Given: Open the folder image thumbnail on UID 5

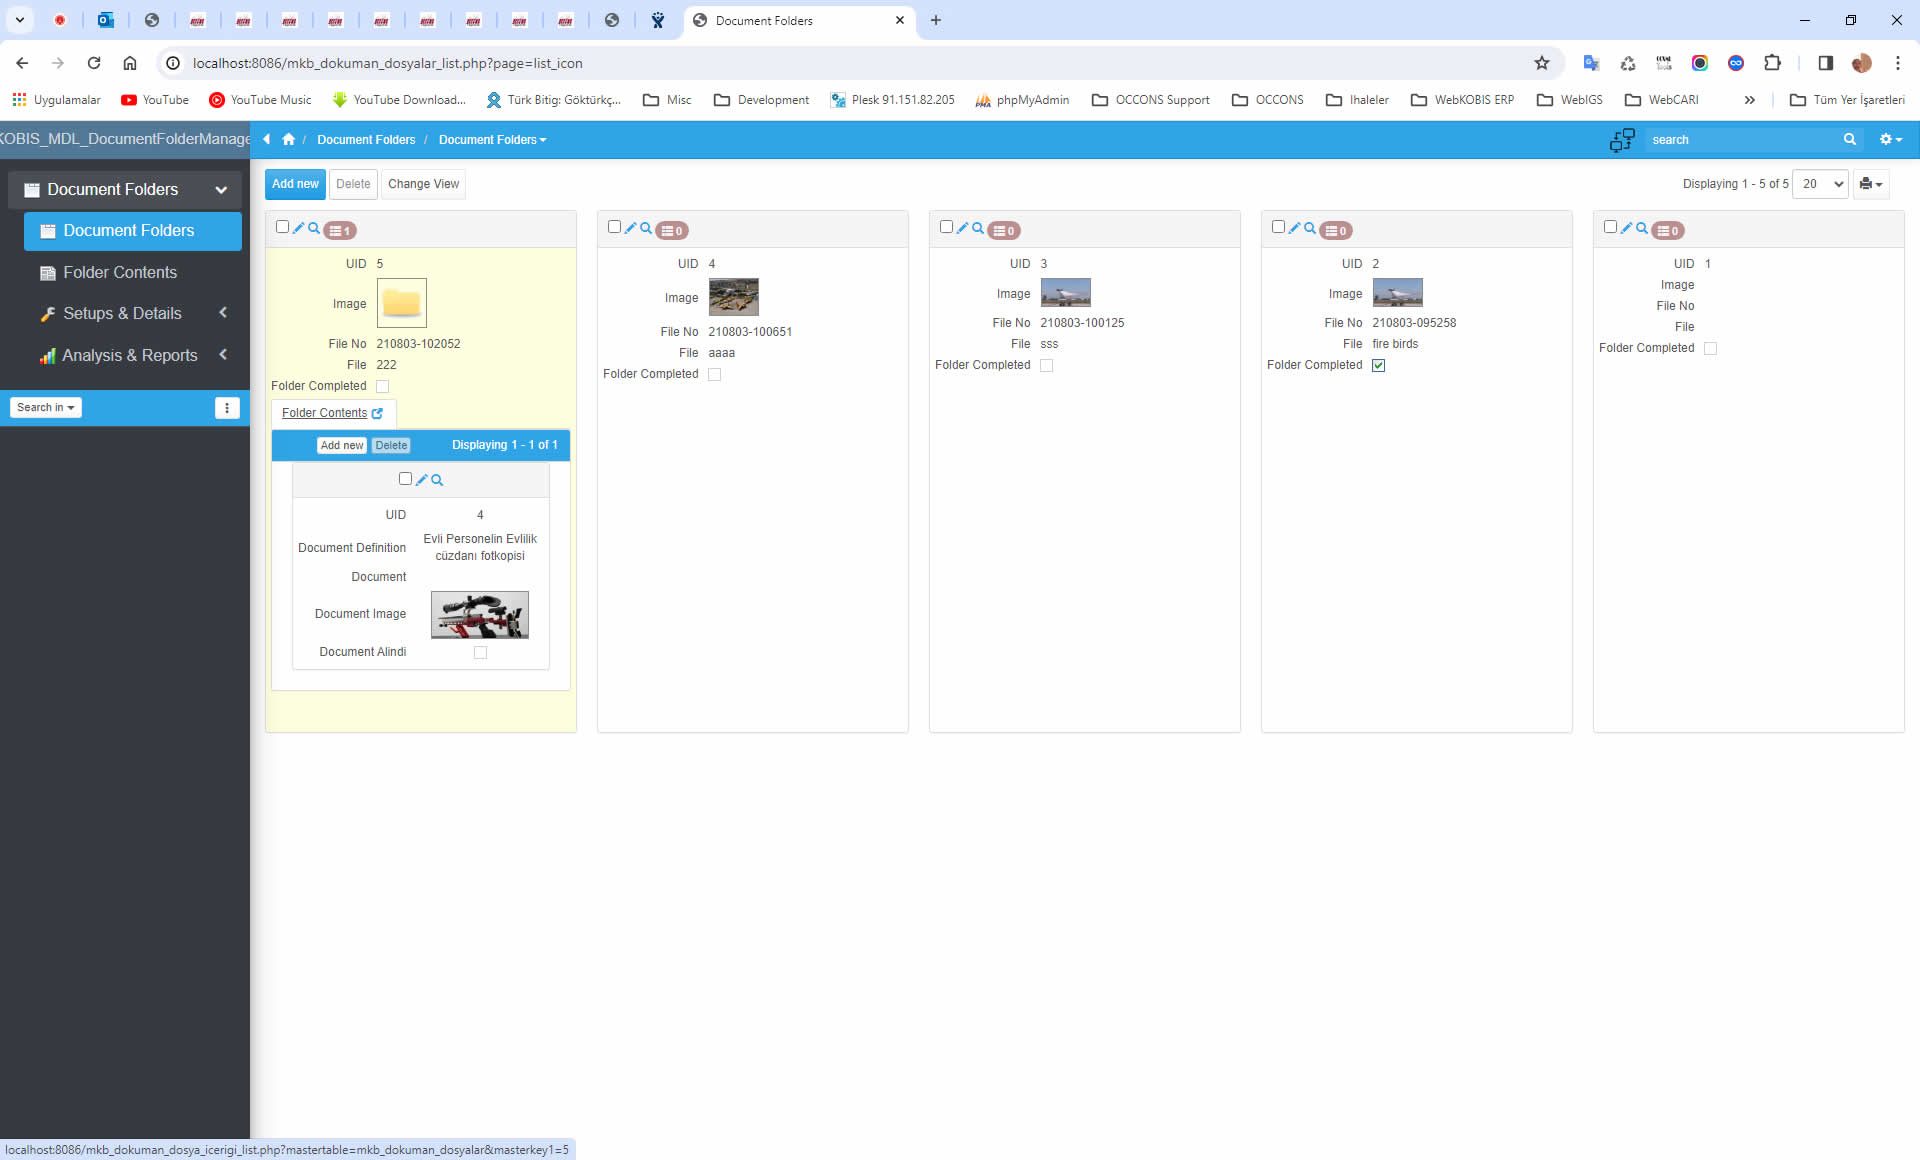Looking at the screenshot, I should pyautogui.click(x=402, y=303).
